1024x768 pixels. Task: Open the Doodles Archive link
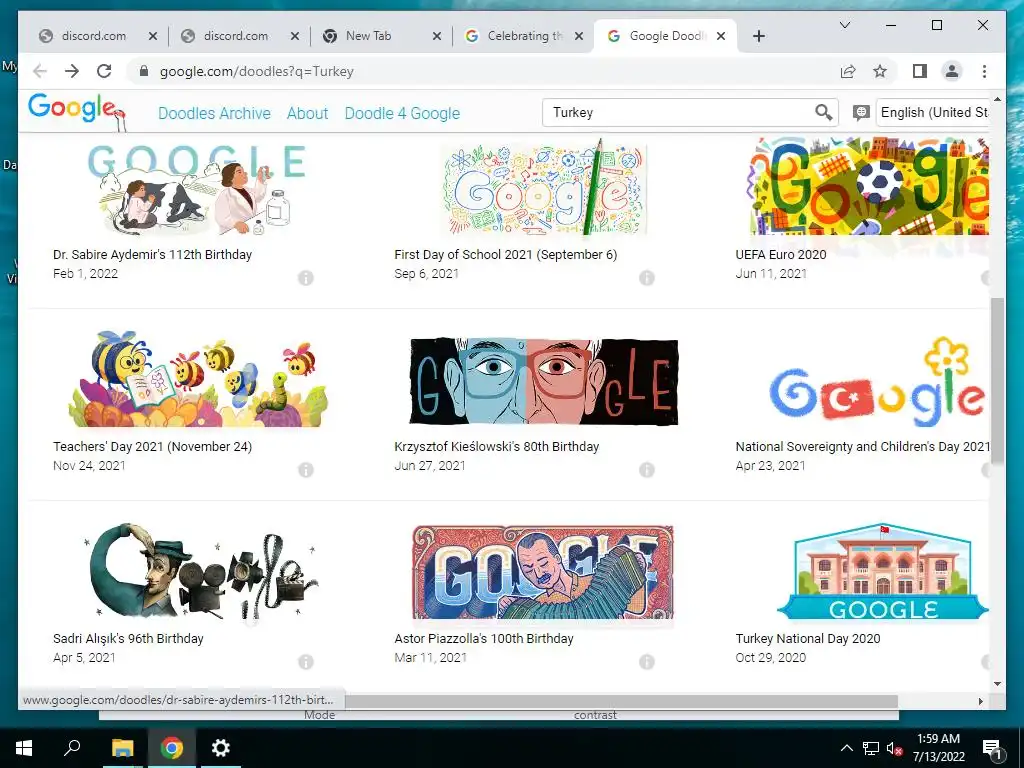[214, 113]
